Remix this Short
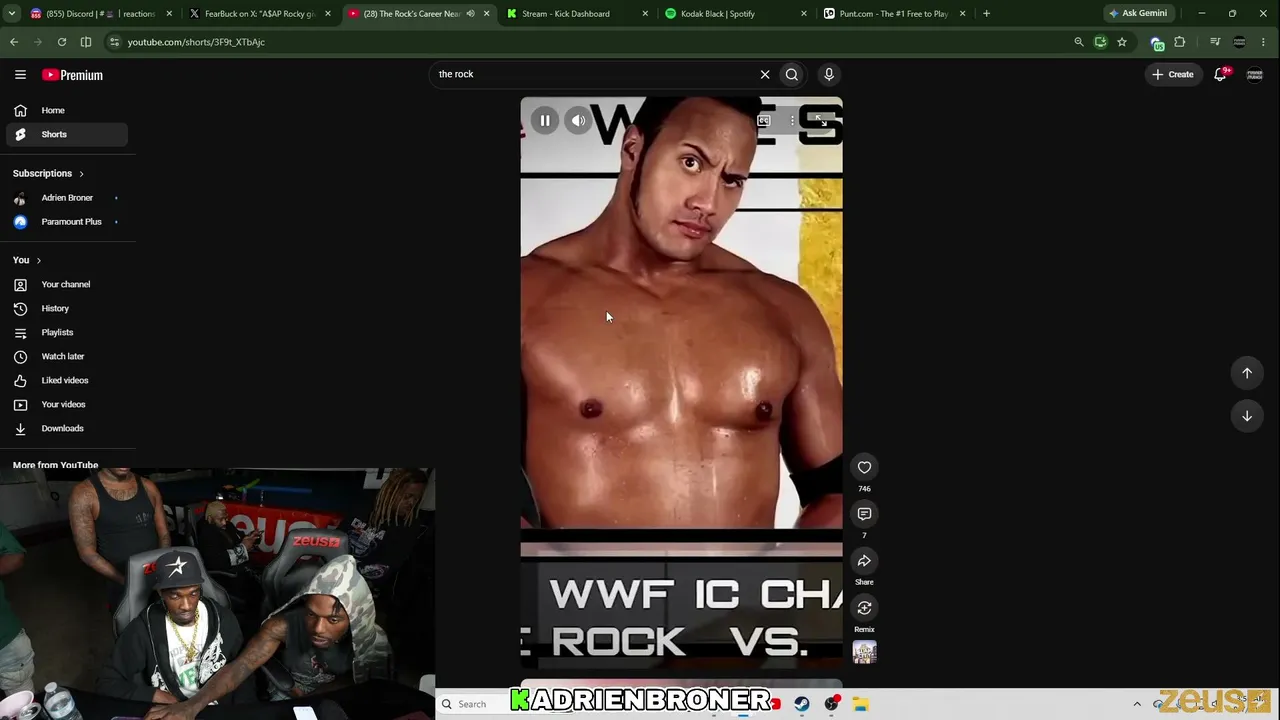Viewport: 1280px width, 720px height. point(864,608)
